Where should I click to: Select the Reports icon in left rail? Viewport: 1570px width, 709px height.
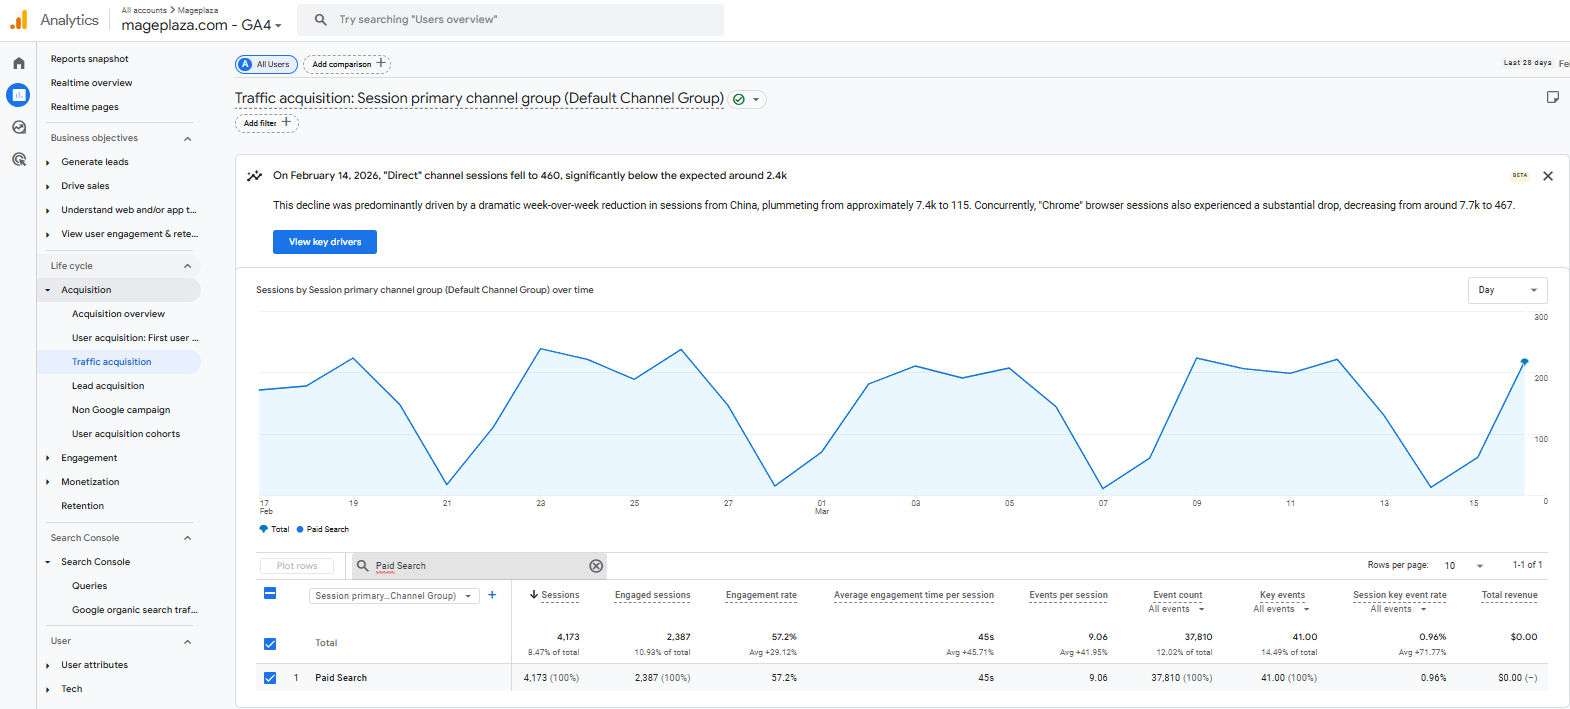18,95
